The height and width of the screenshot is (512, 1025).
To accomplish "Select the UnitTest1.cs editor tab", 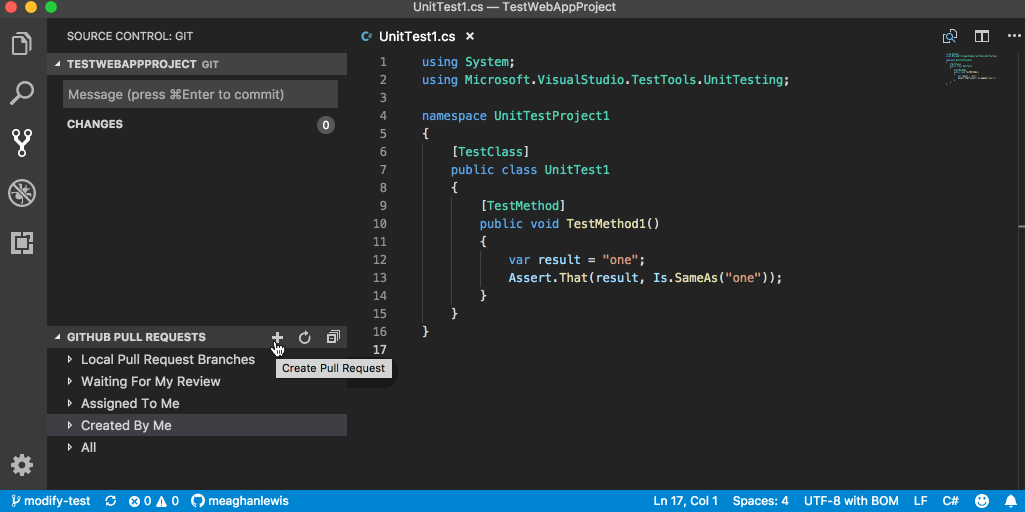I will click(416, 37).
